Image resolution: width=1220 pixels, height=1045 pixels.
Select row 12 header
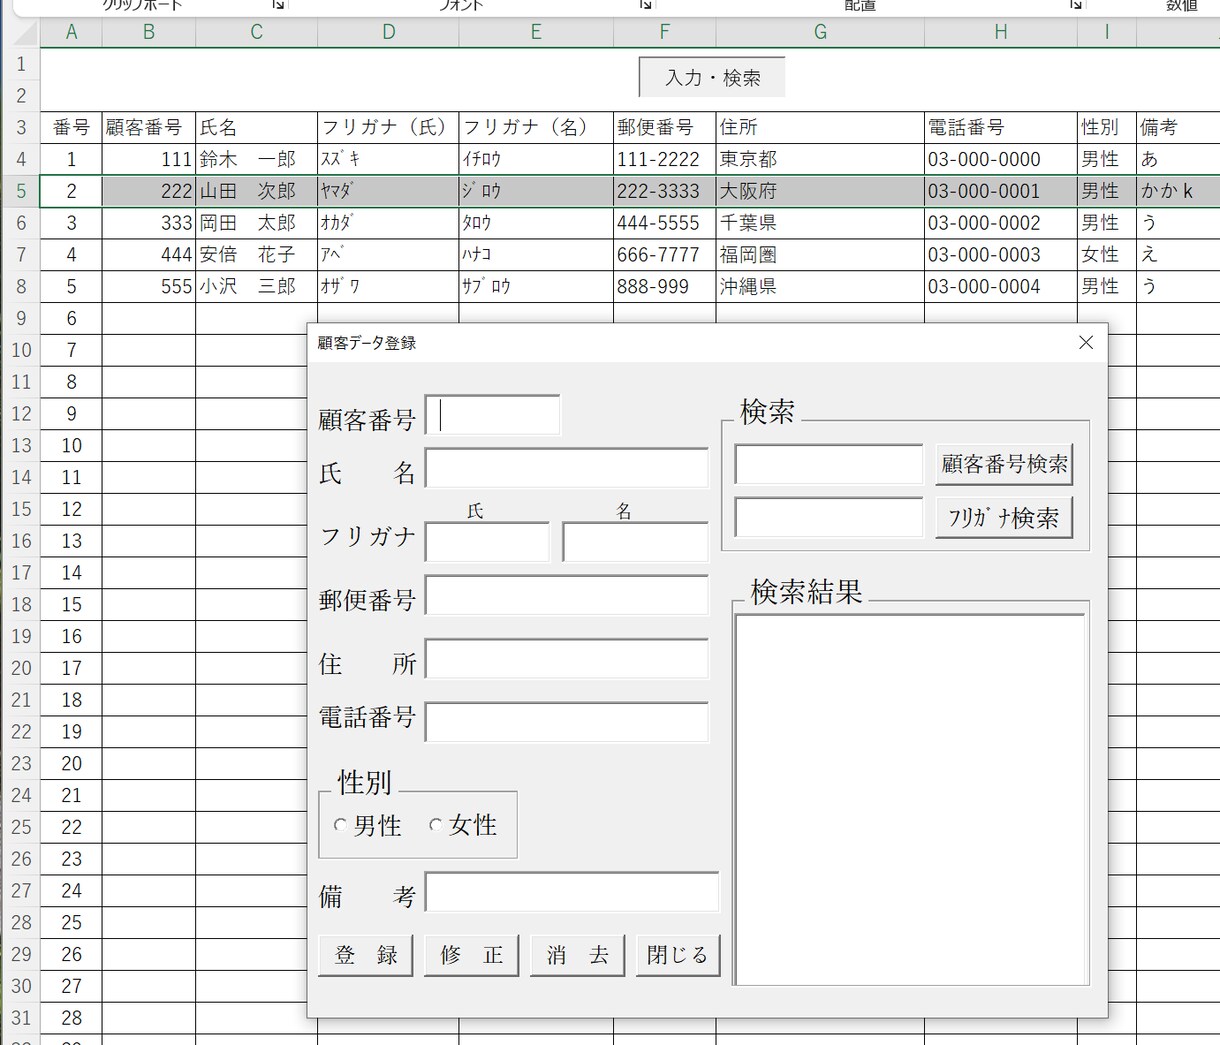click(21, 414)
